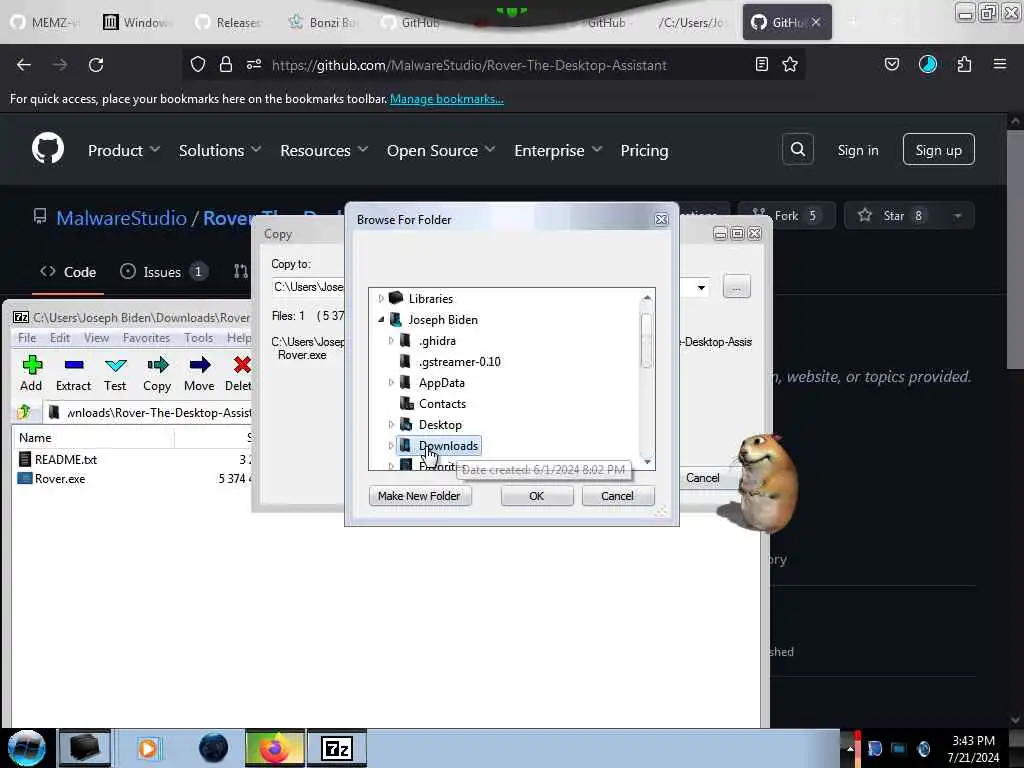Select README.txt in 7-Zip file list
This screenshot has width=1024, height=768.
pyautogui.click(x=65, y=459)
